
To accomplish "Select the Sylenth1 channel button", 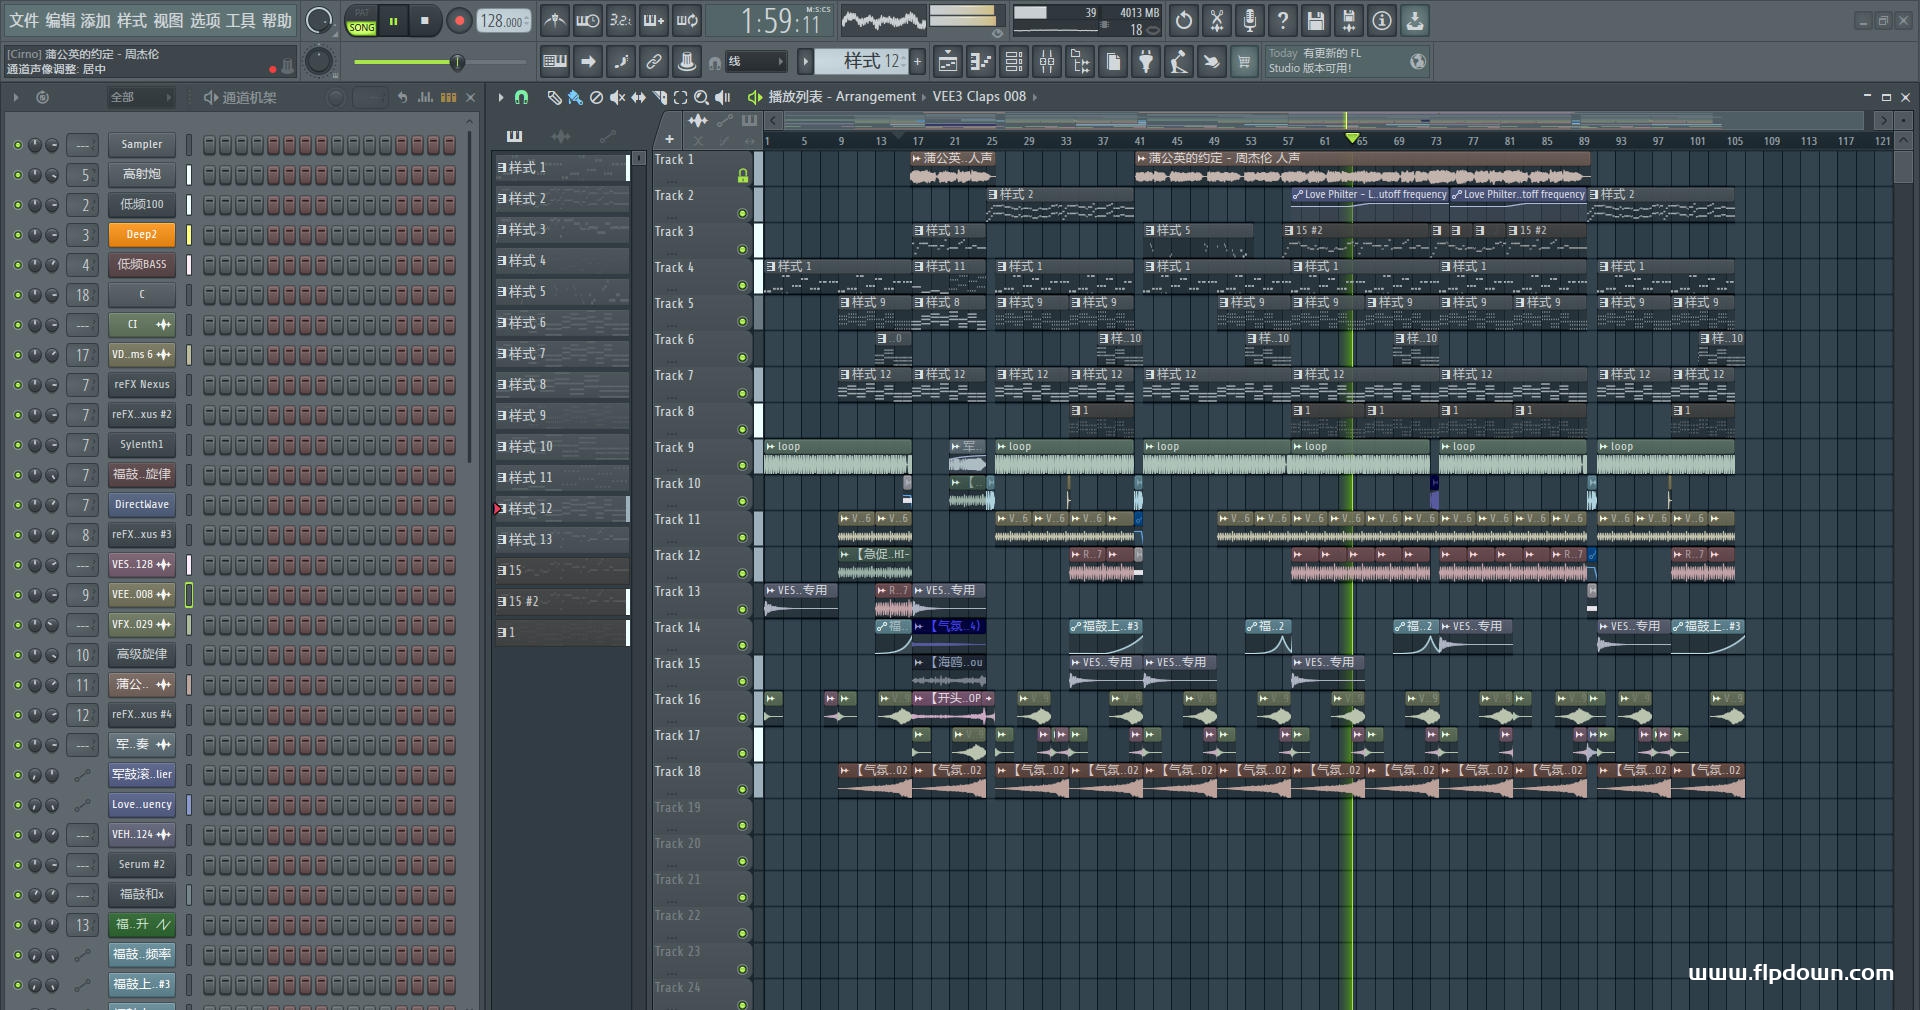I will coord(141,445).
